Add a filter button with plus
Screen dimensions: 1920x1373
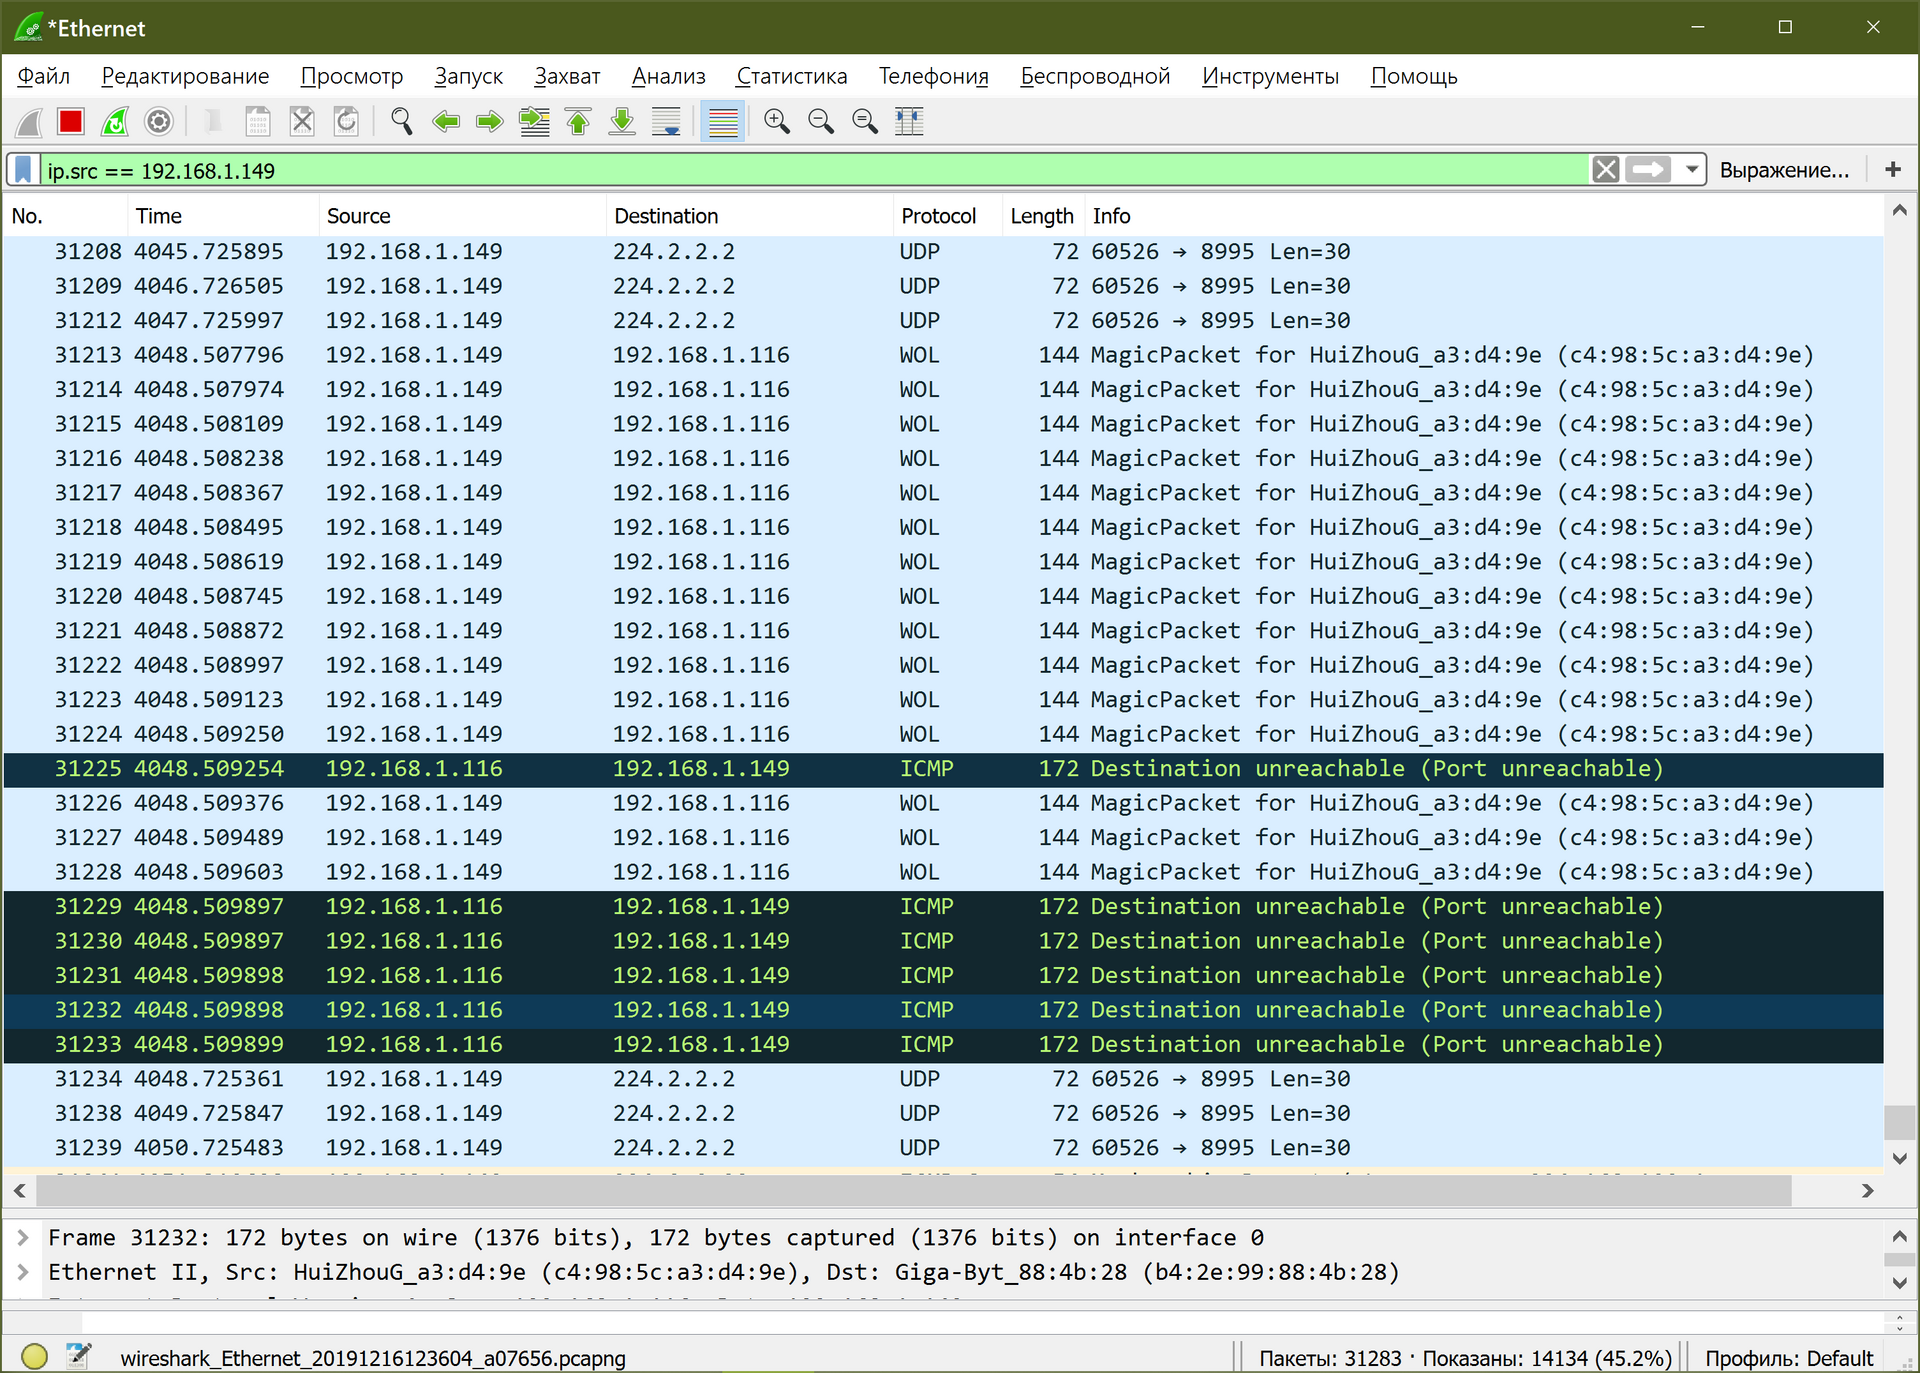[1892, 170]
